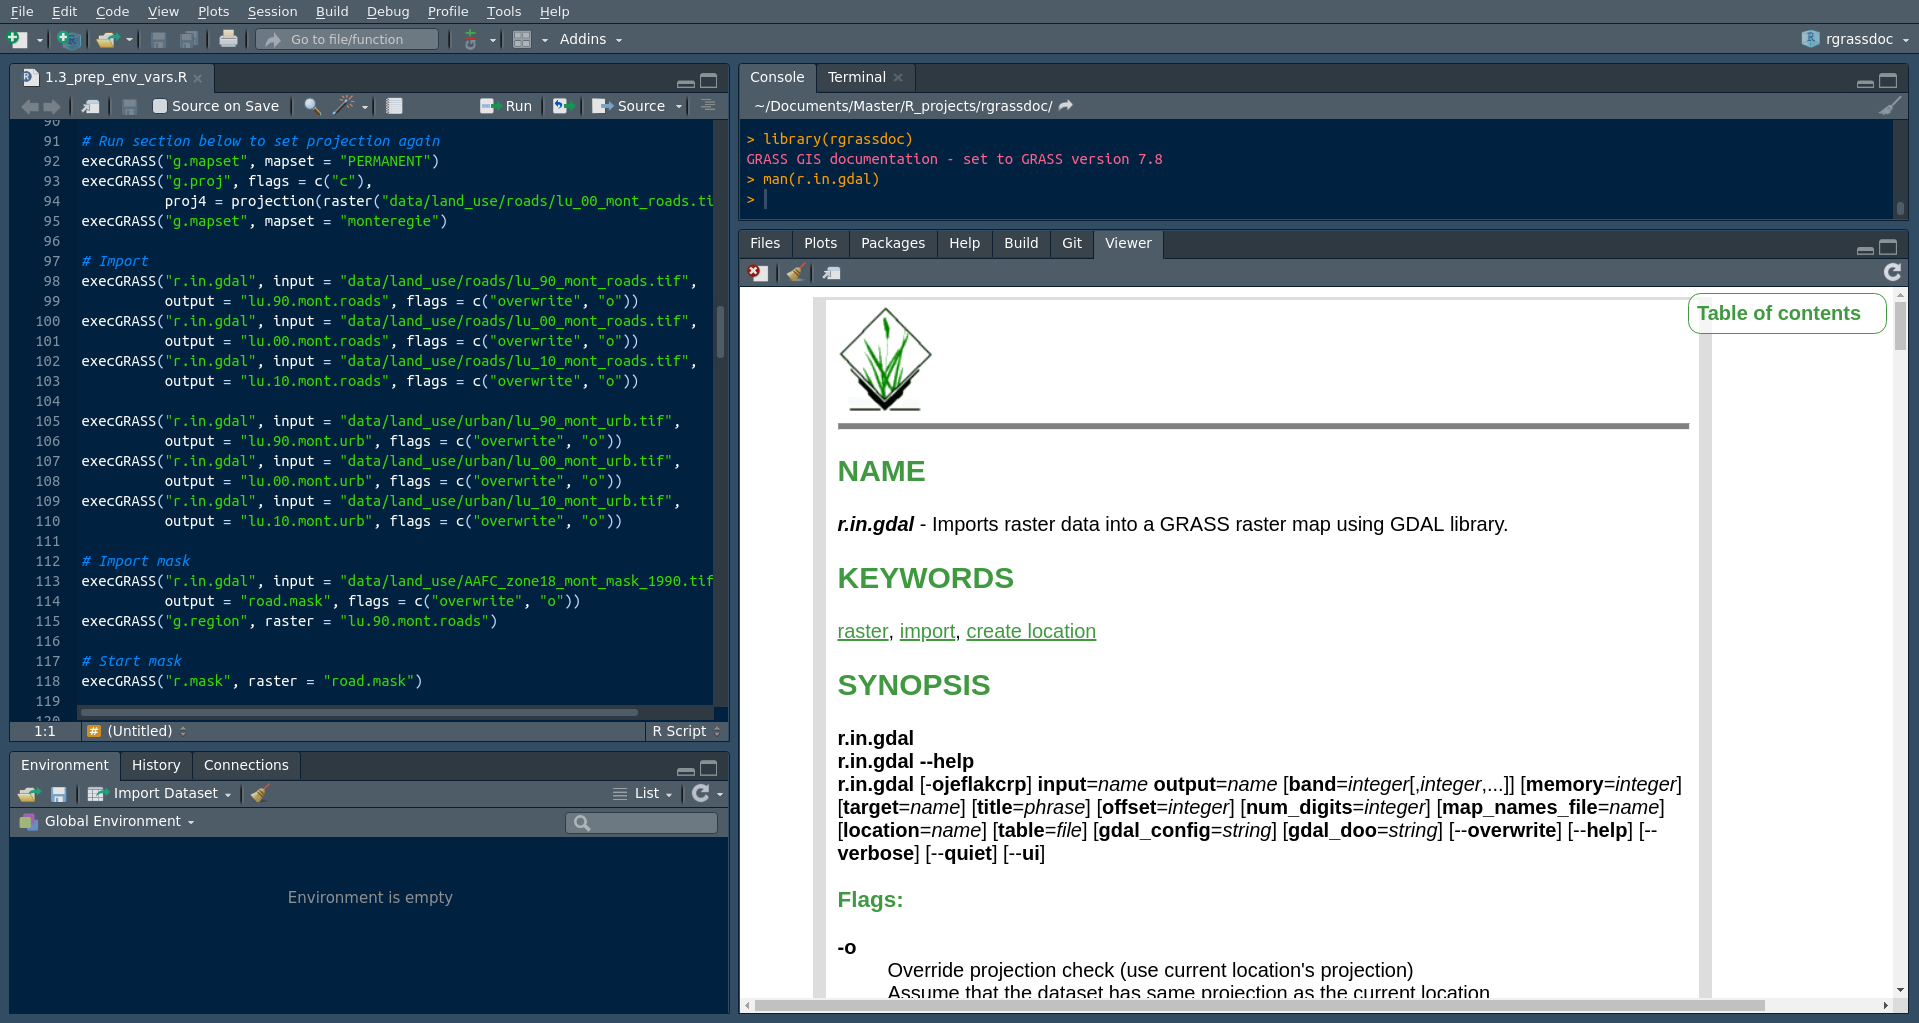
Task: View the current working directory arrow icon
Action: tap(1066, 105)
